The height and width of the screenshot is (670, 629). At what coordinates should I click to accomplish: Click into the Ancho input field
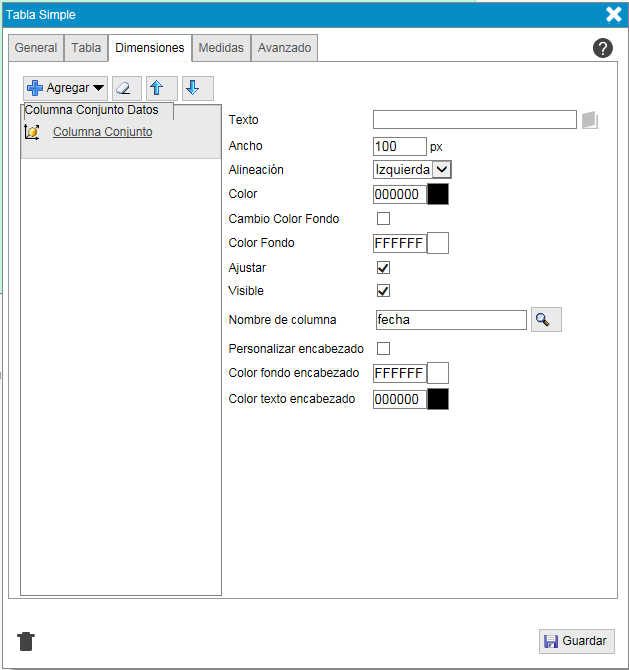click(399, 146)
